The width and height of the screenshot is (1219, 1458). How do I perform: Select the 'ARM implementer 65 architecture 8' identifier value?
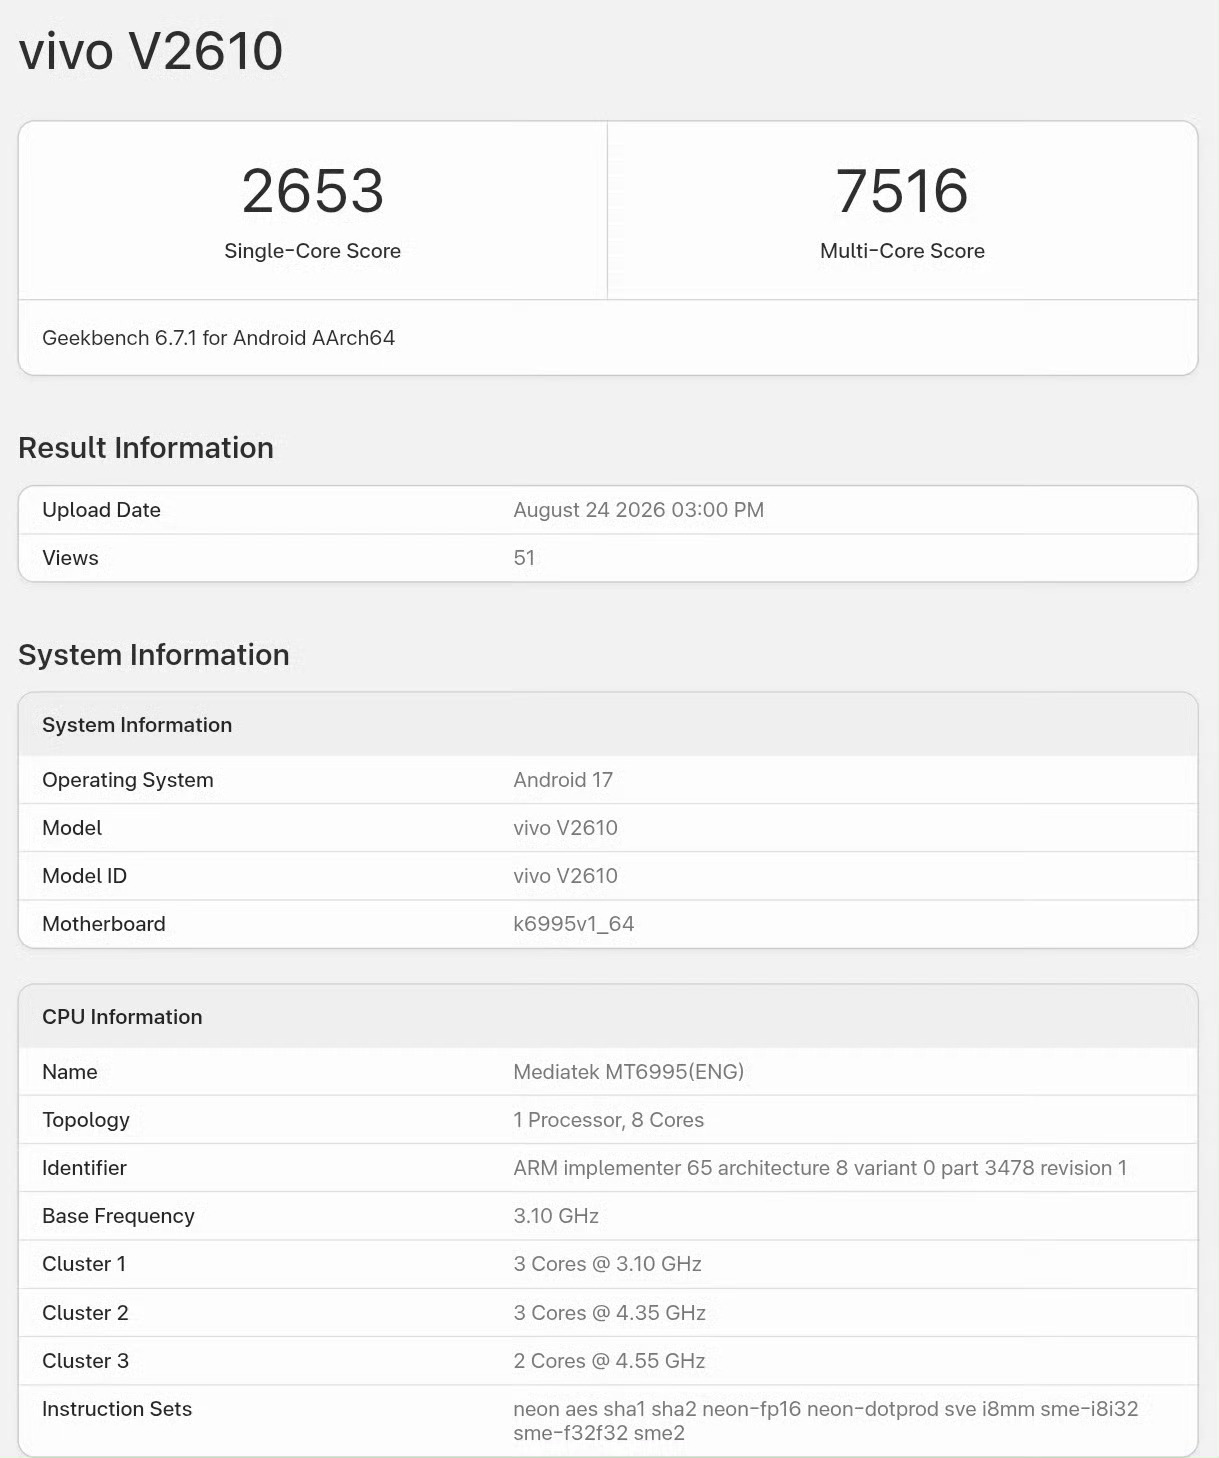click(x=820, y=1168)
